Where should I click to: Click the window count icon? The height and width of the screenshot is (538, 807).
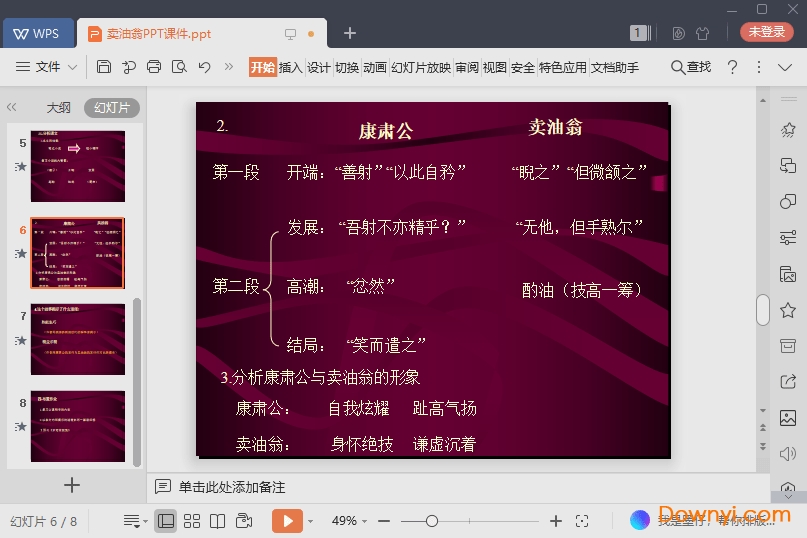(x=640, y=33)
